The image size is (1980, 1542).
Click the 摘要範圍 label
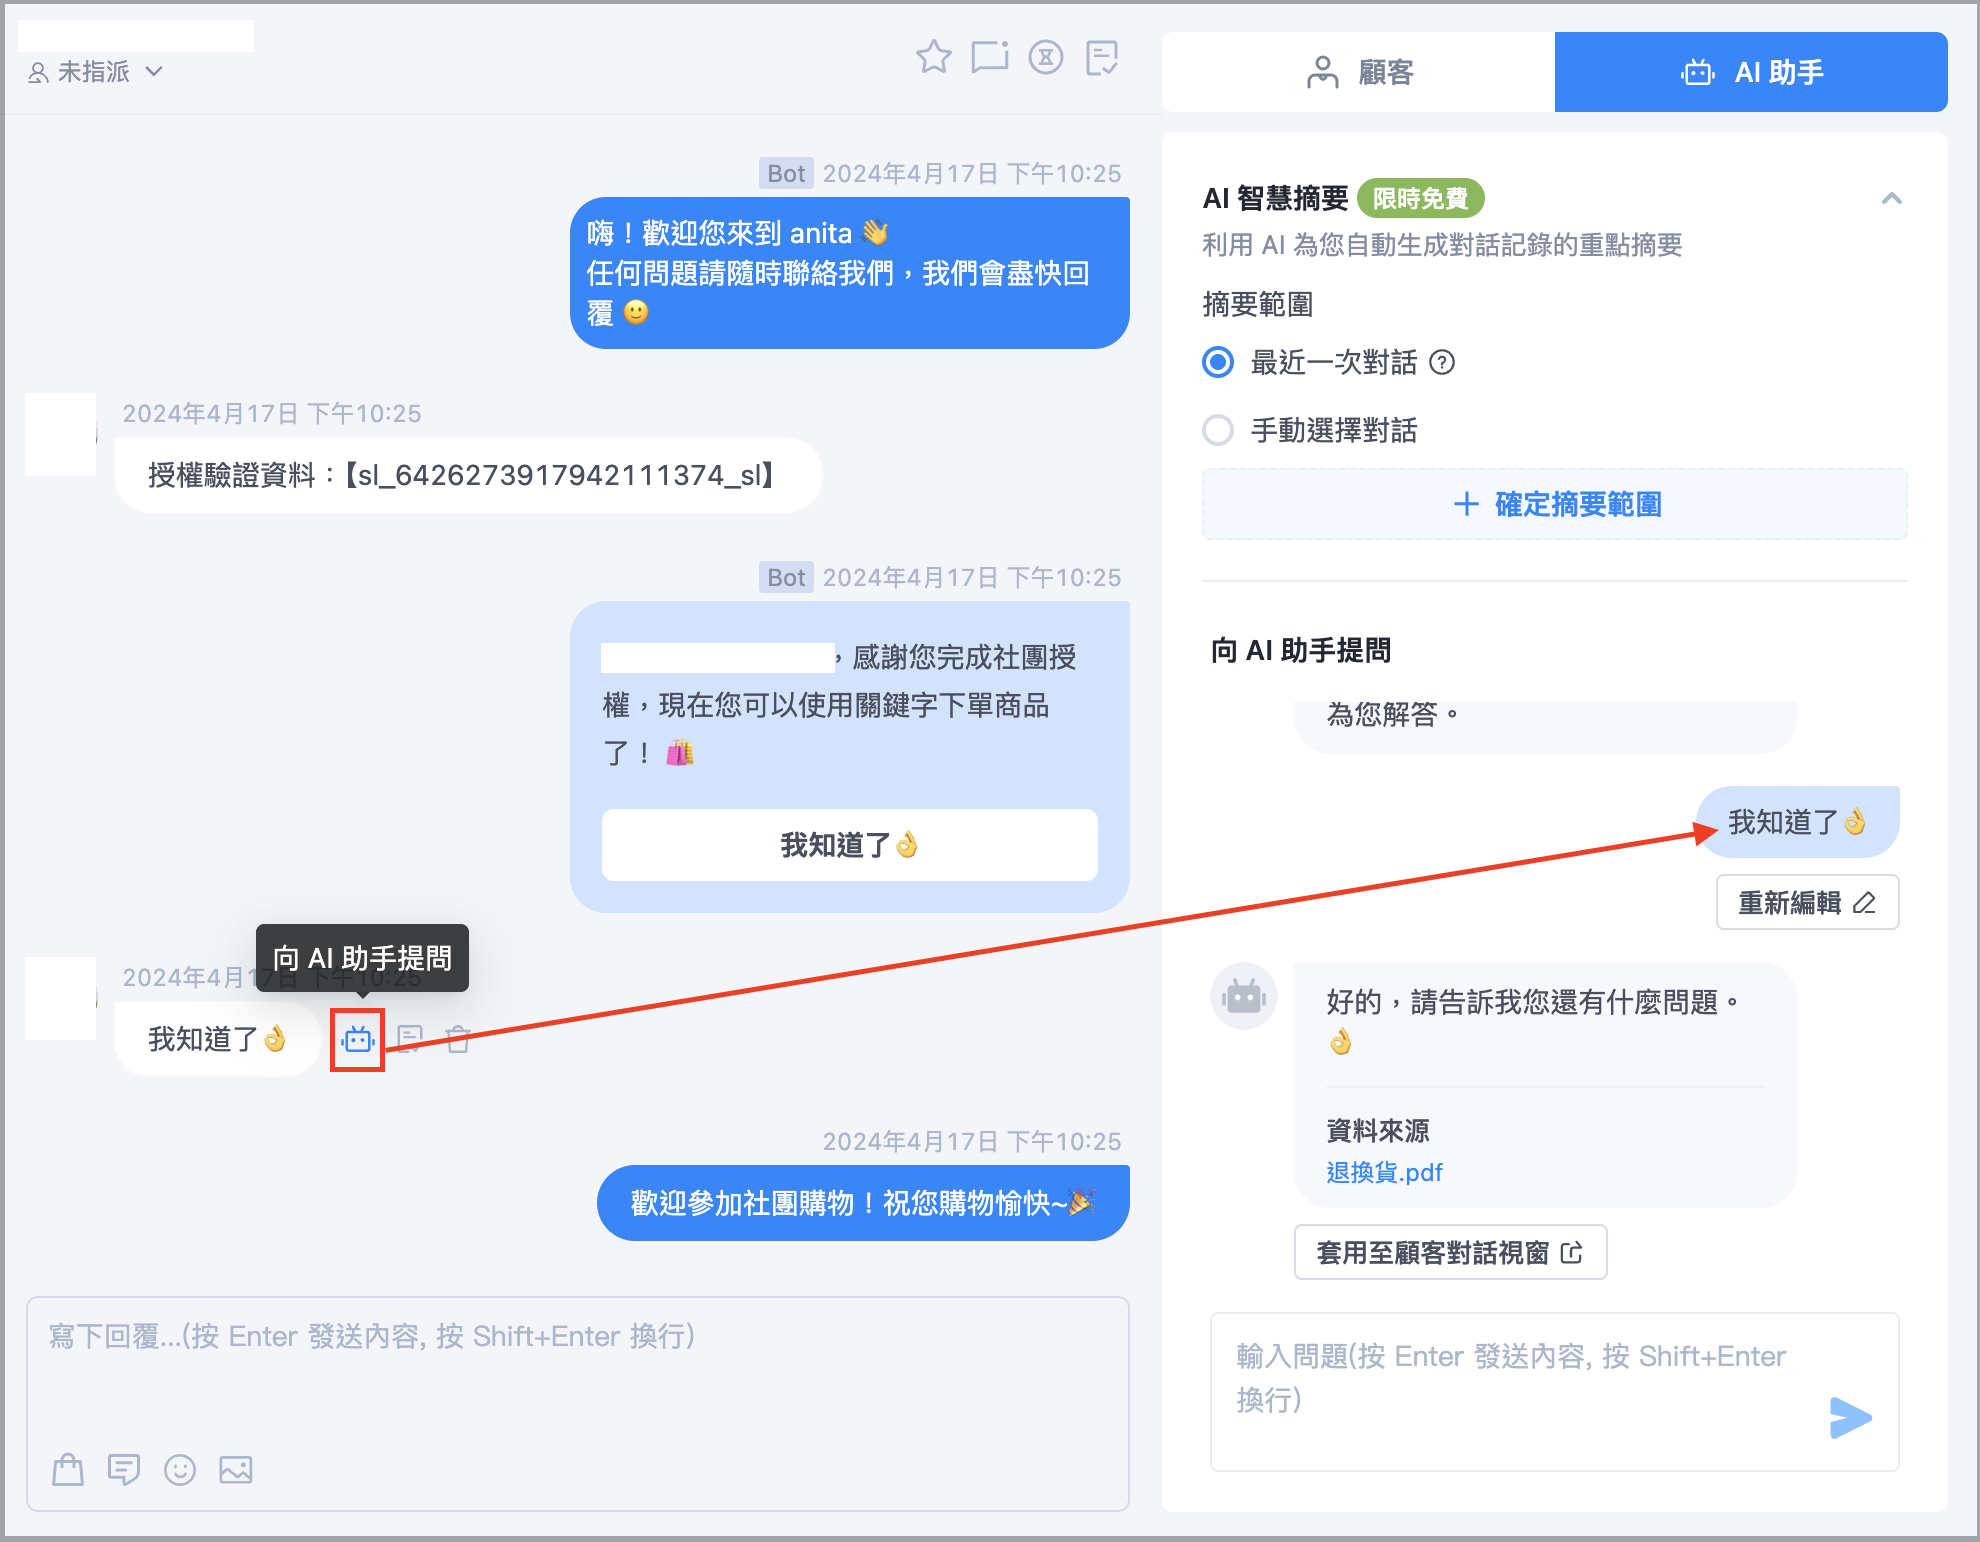point(1257,304)
